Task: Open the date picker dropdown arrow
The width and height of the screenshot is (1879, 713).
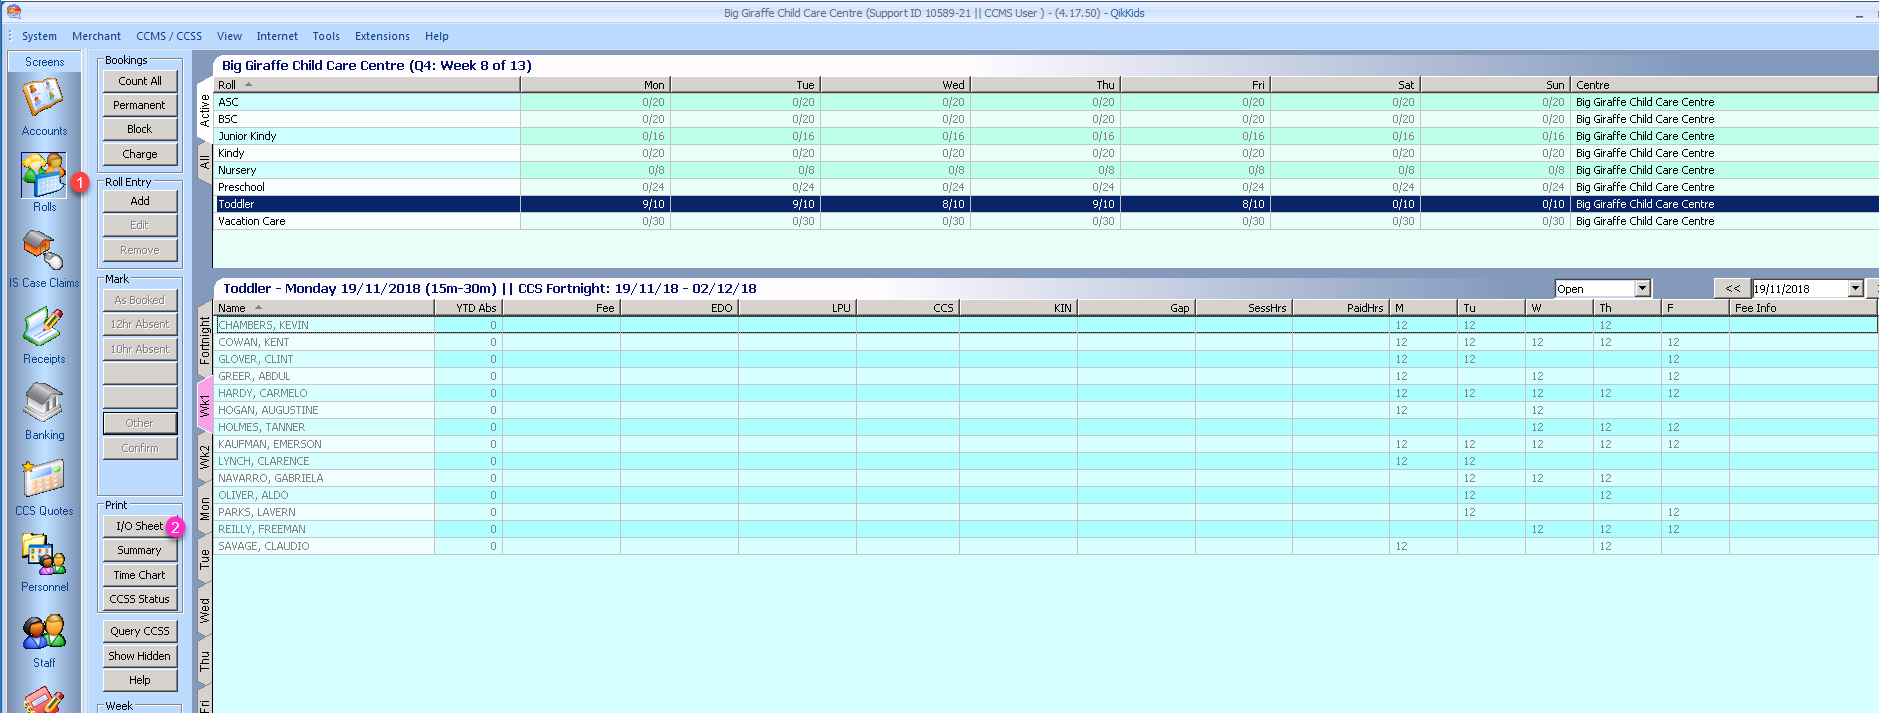Action: pyautogui.click(x=1855, y=289)
